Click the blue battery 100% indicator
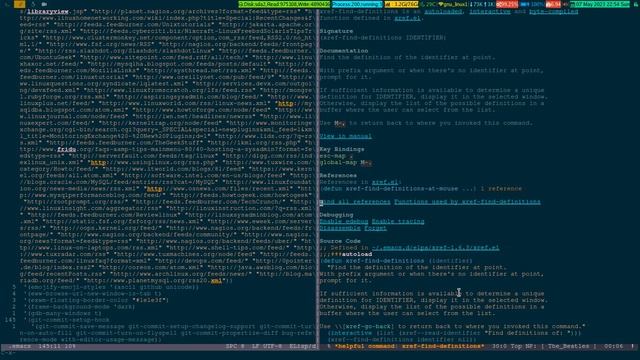The image size is (640, 360). (533, 4)
